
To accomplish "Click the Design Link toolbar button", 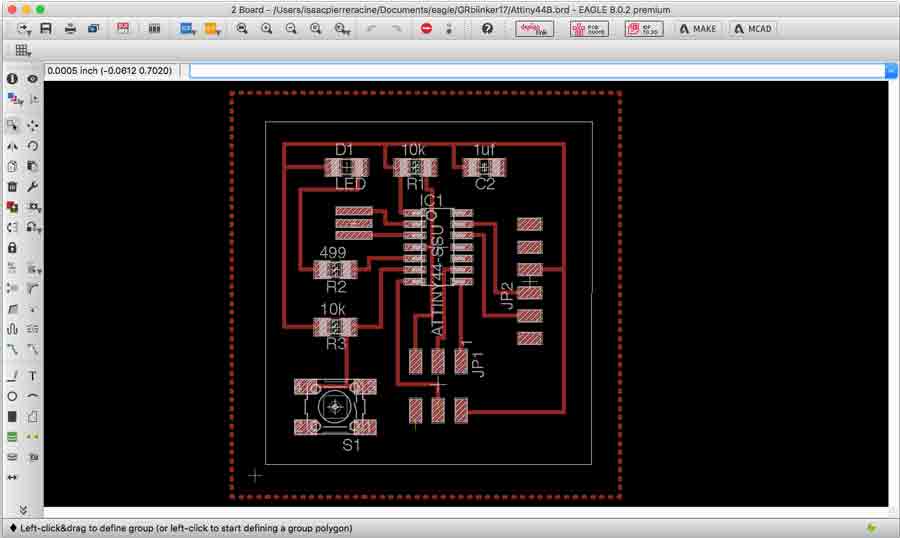I will pyautogui.click(x=534, y=29).
